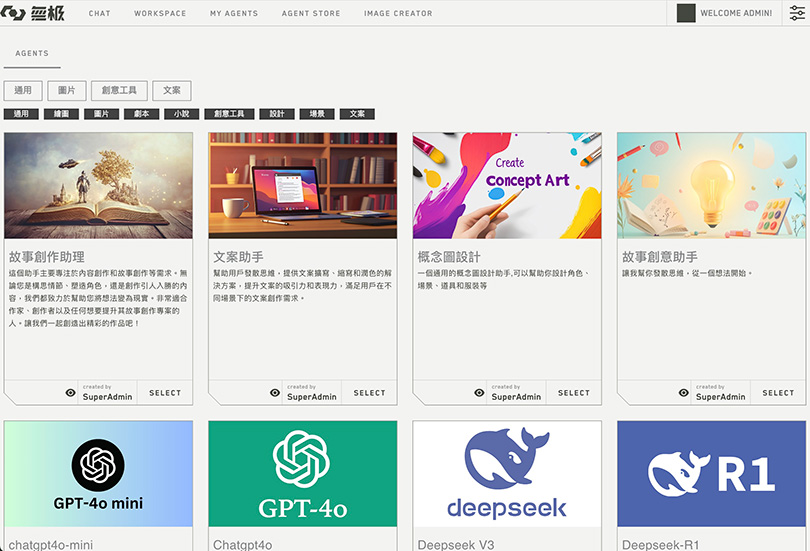Click the admin user avatar
This screenshot has height=551, width=810.
coord(686,13)
